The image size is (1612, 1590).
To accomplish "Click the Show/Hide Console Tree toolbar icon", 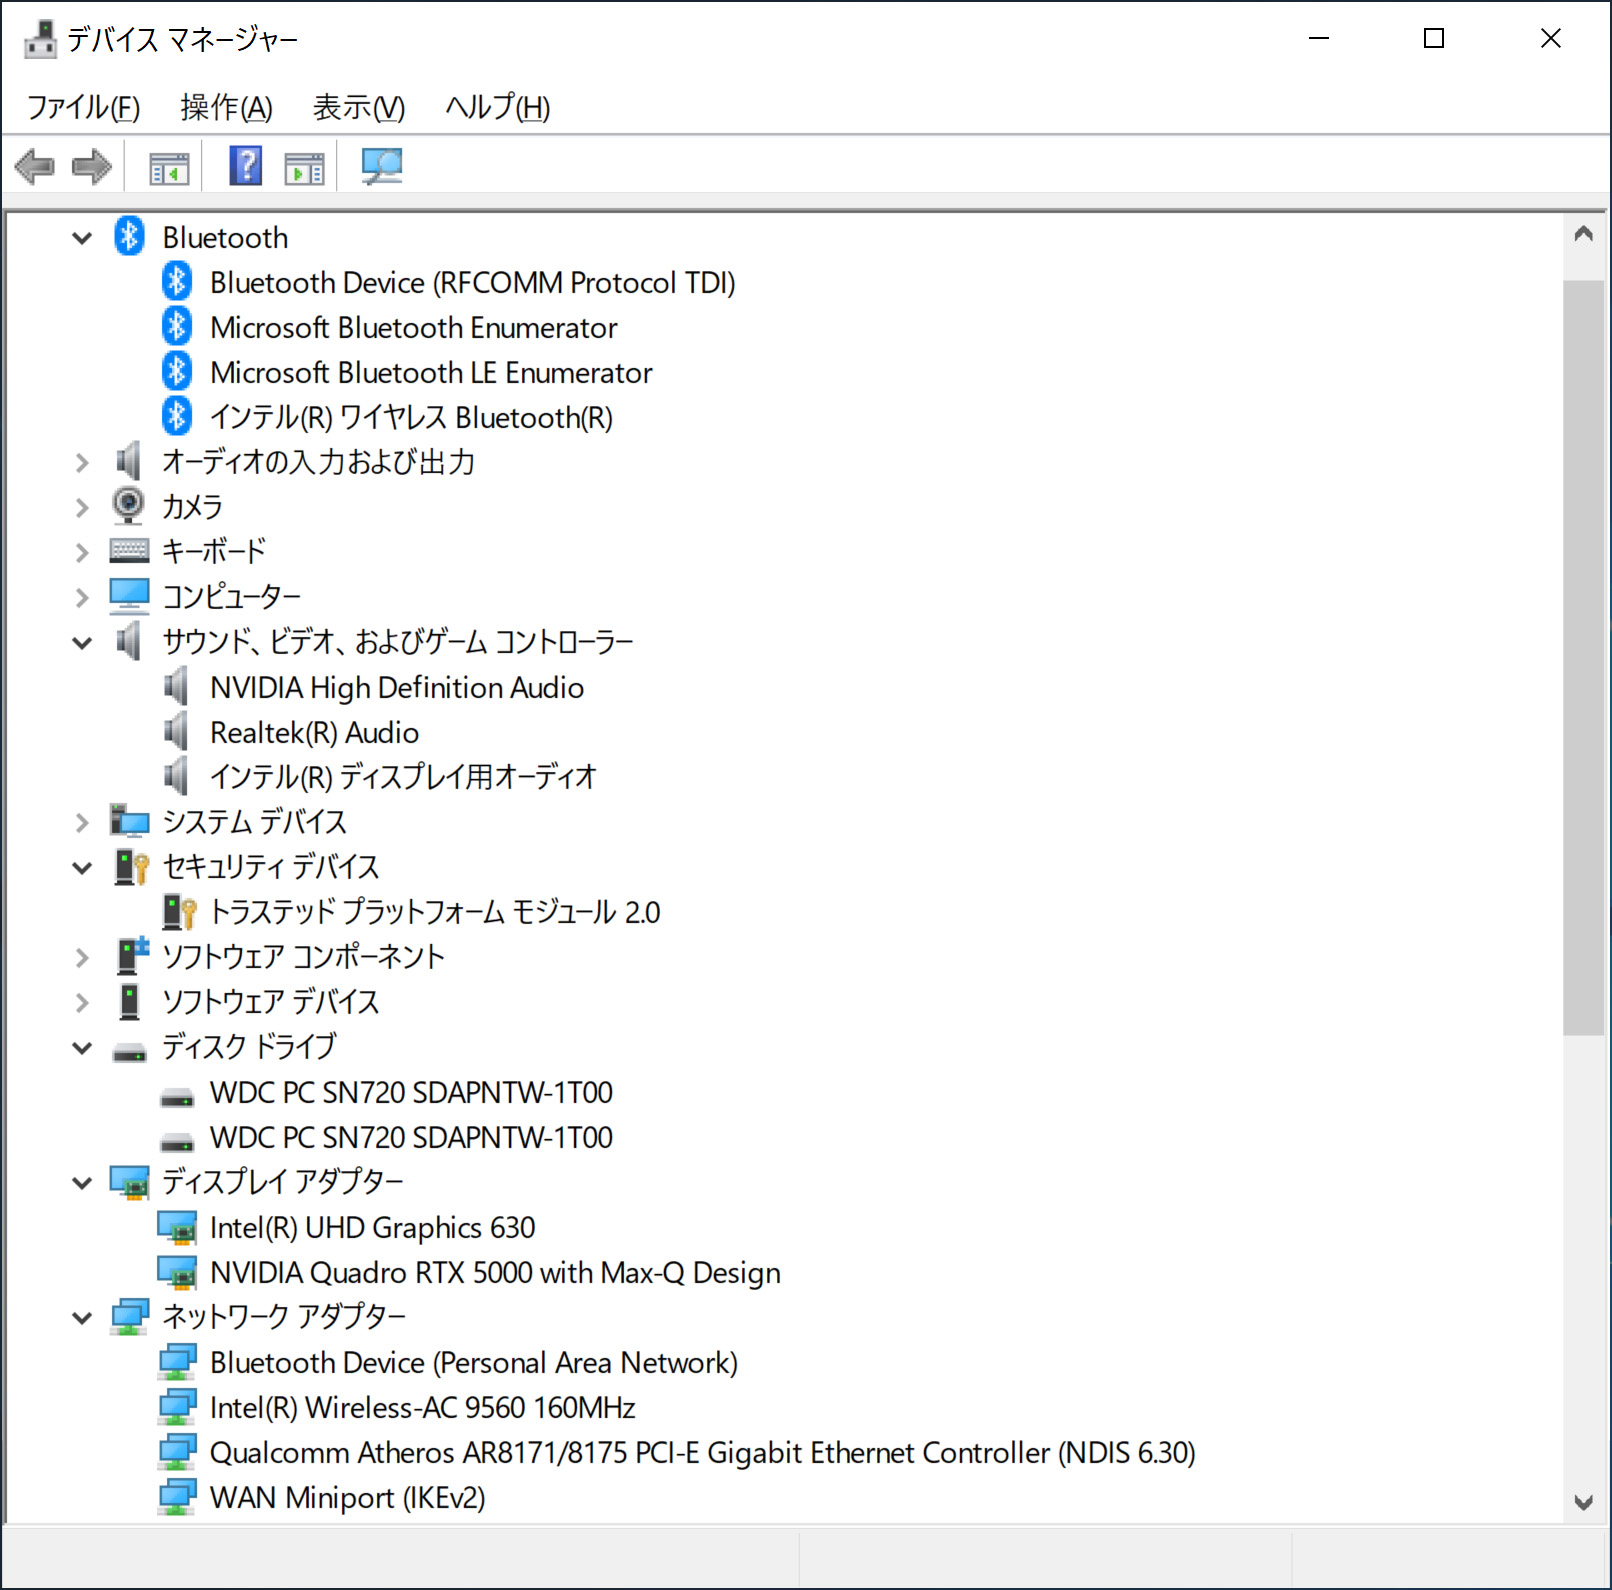I will point(167,166).
